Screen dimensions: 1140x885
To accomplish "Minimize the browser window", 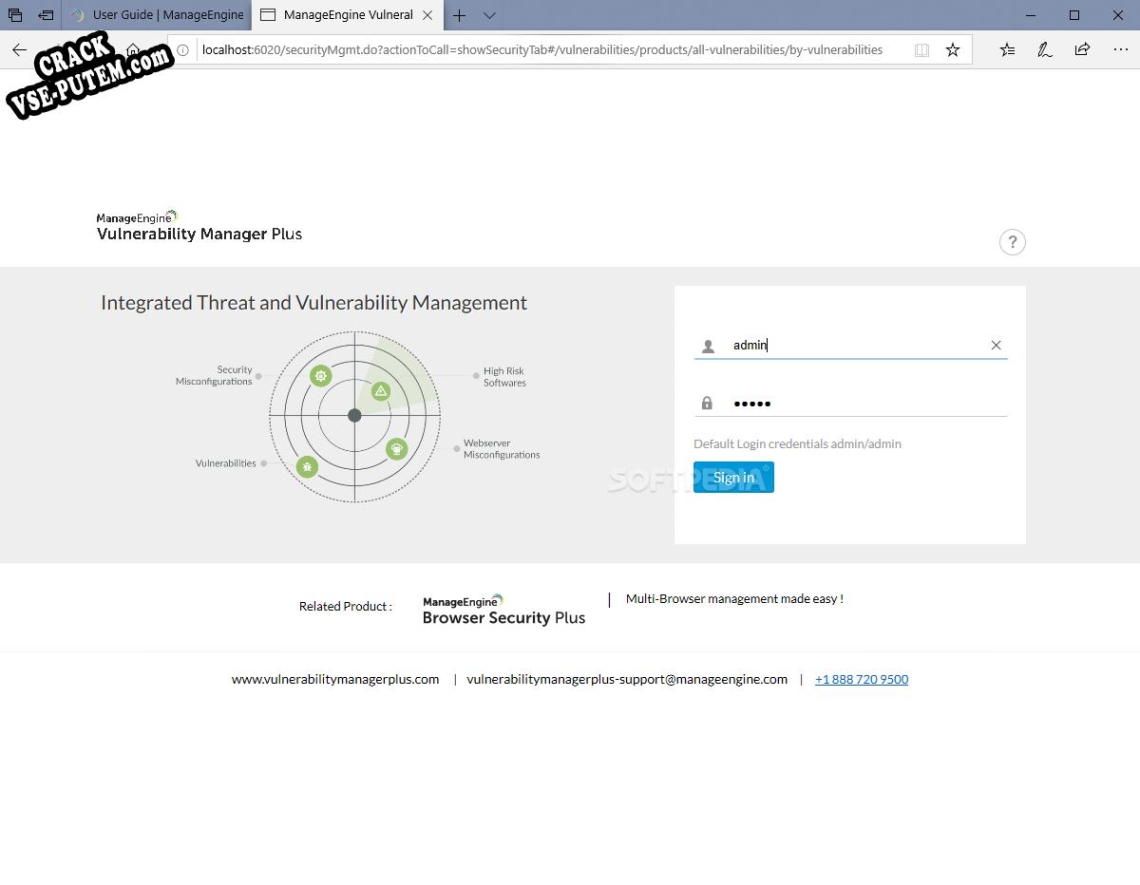I will (1030, 15).
